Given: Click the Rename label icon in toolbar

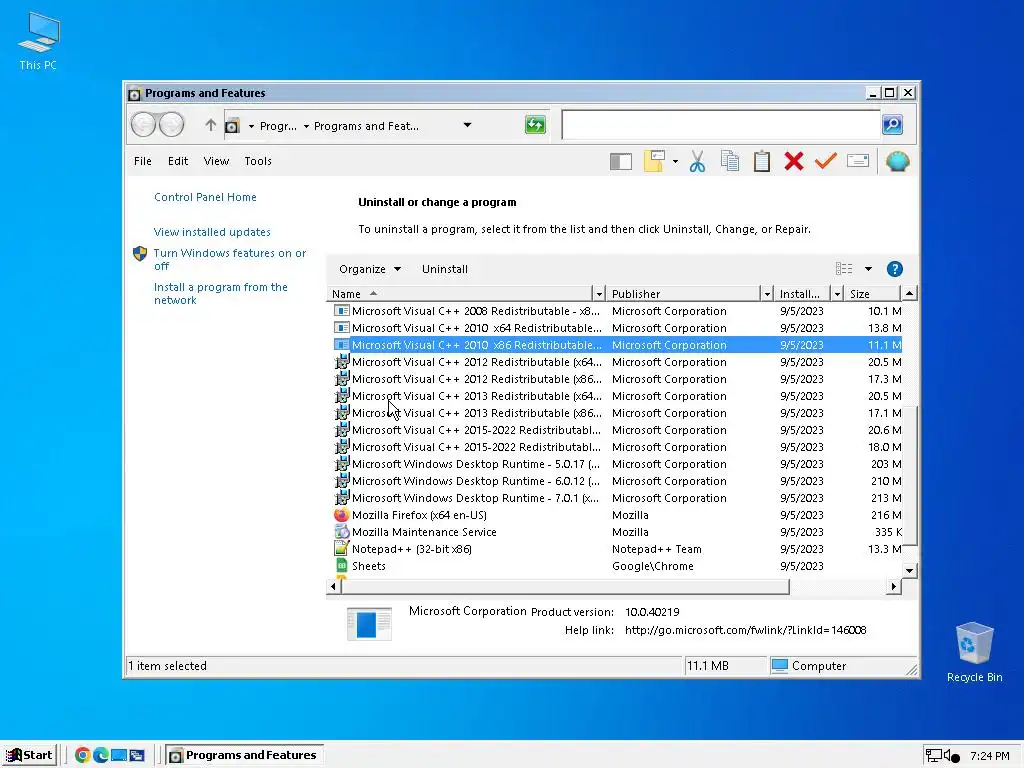Looking at the screenshot, I should tap(857, 161).
